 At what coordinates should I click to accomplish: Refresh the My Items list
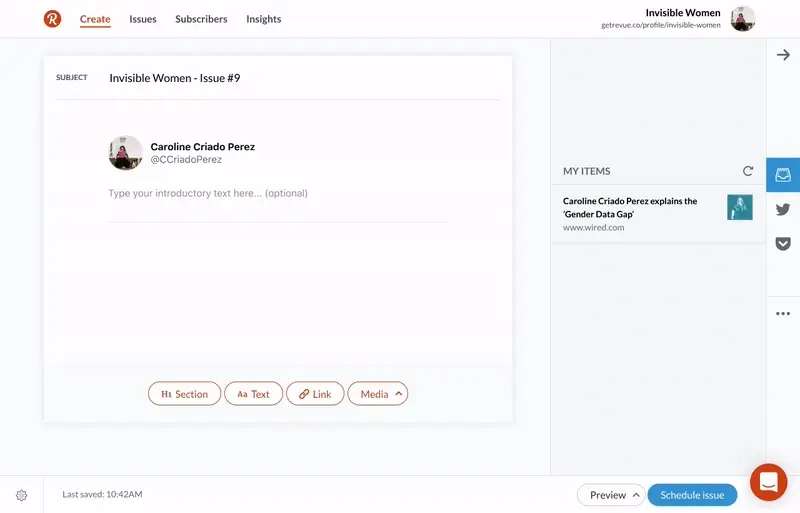(747, 171)
